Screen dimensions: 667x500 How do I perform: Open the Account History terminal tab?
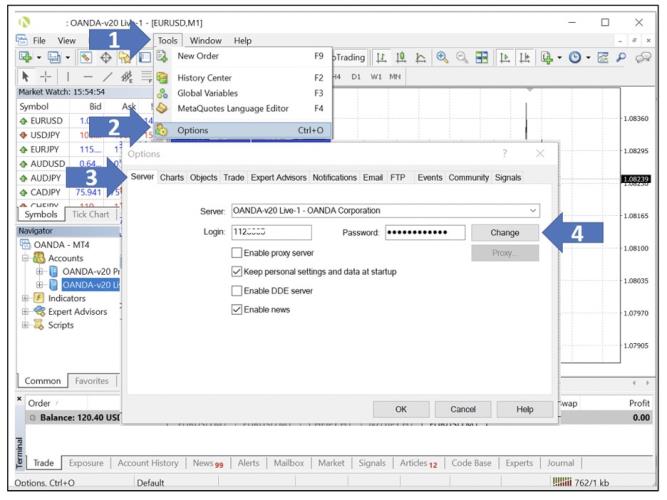pos(148,463)
